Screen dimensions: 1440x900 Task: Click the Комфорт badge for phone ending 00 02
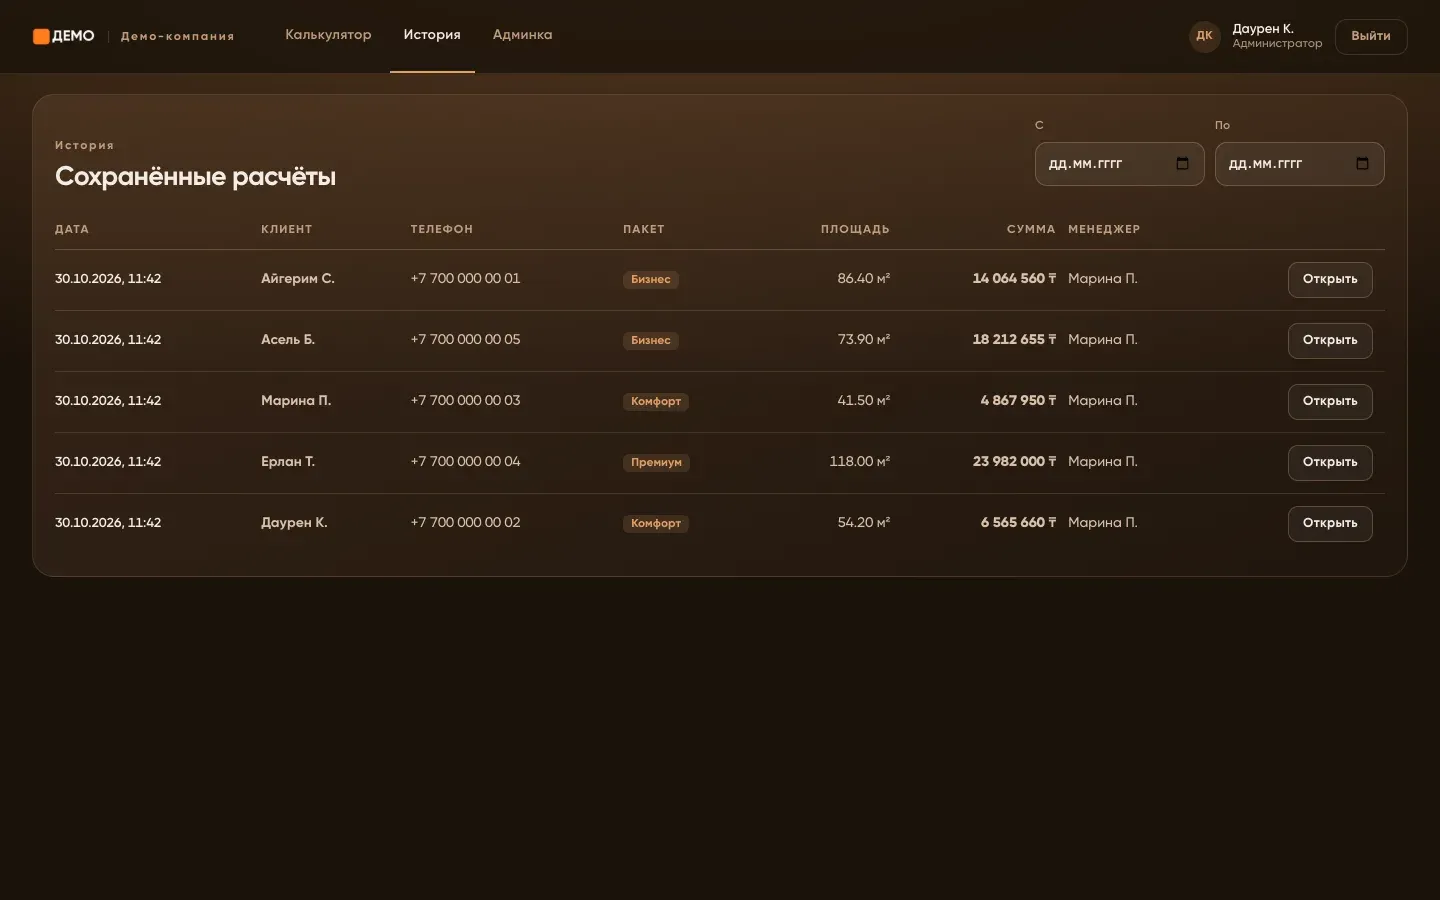(656, 524)
